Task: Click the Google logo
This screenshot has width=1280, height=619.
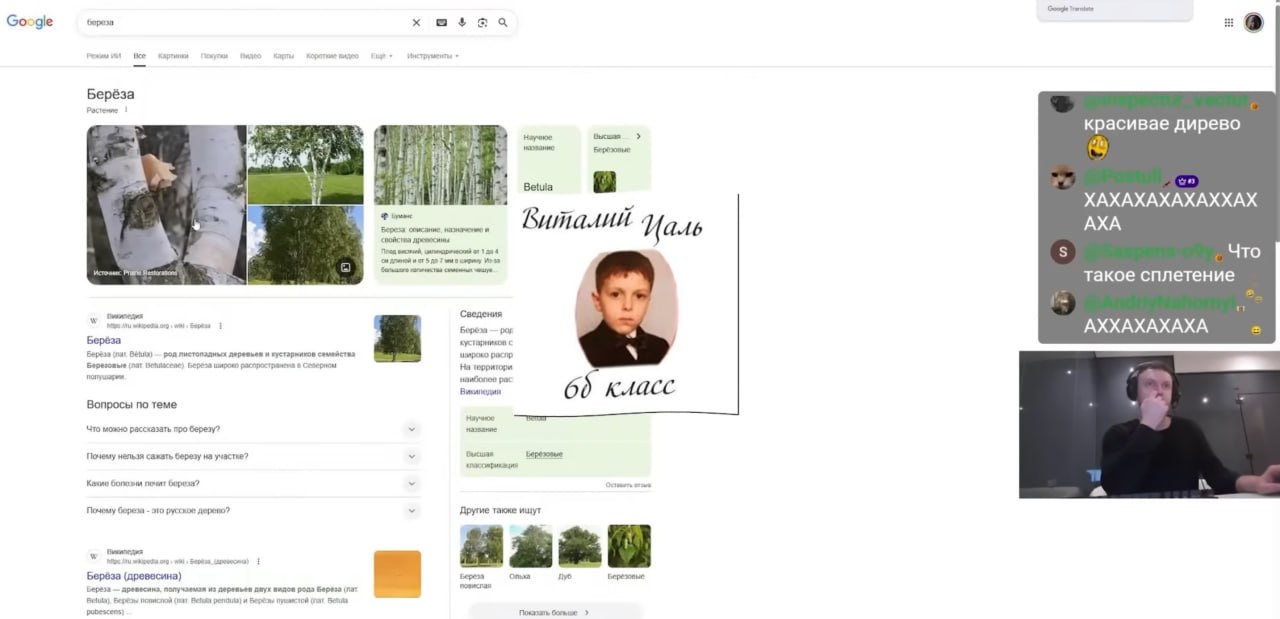Action: click(x=30, y=22)
